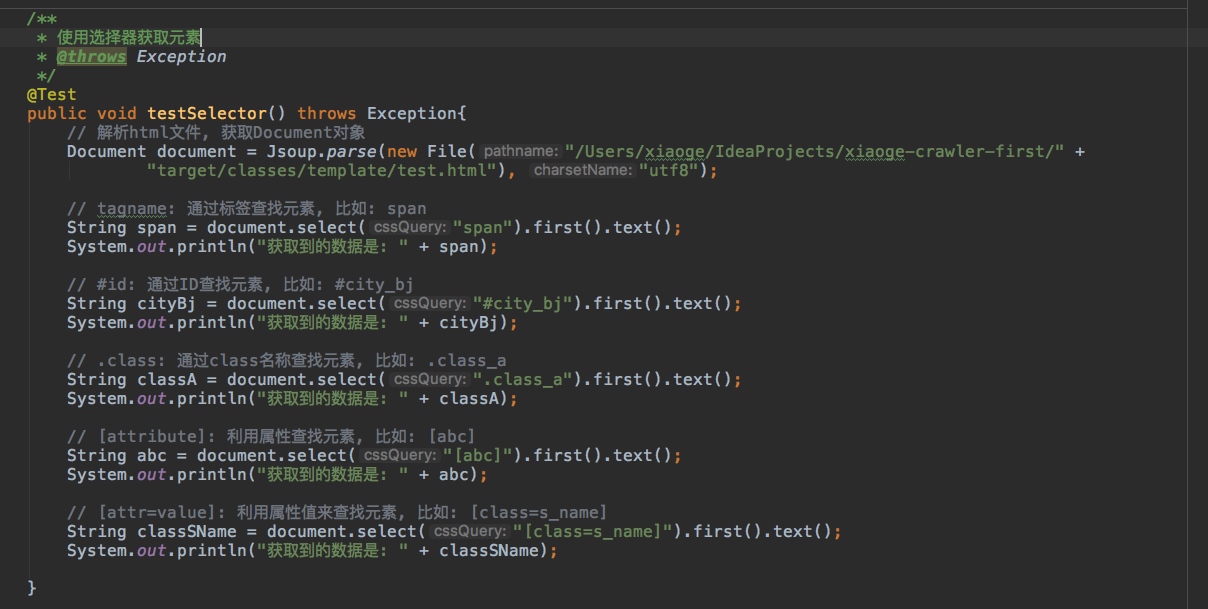The image size is (1208, 609).
Task: Click the println line ending with + classSName
Action: [x=312, y=550]
